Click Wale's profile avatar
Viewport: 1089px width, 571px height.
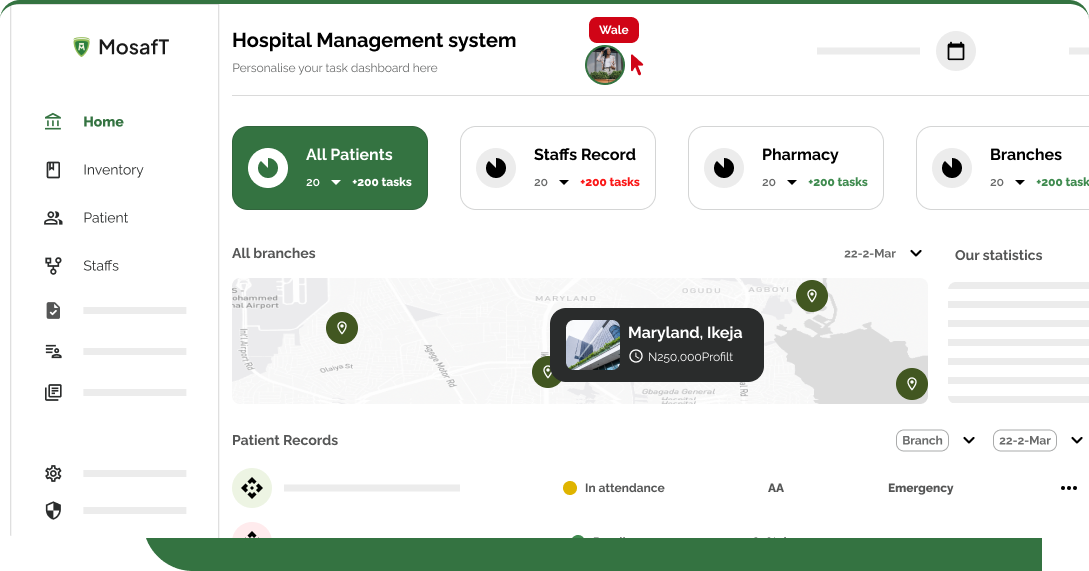tap(605, 65)
